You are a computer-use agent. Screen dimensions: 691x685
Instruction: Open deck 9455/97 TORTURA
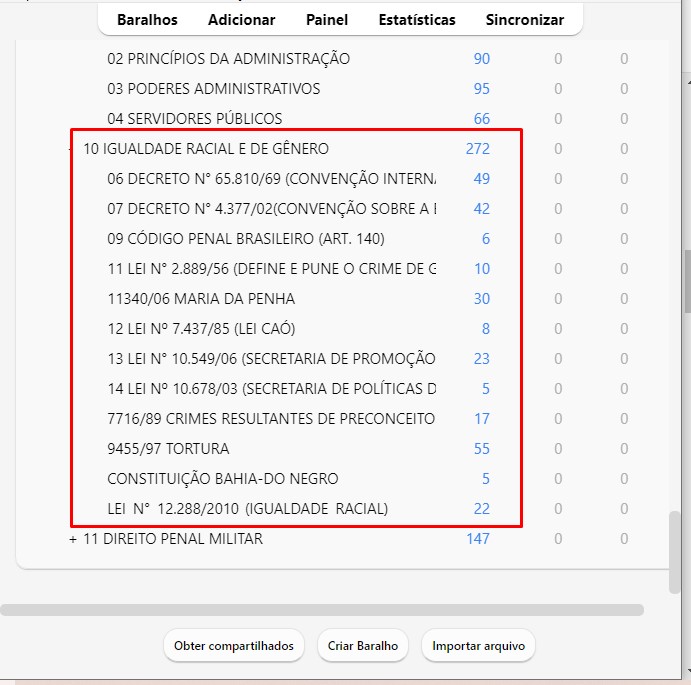pos(168,448)
